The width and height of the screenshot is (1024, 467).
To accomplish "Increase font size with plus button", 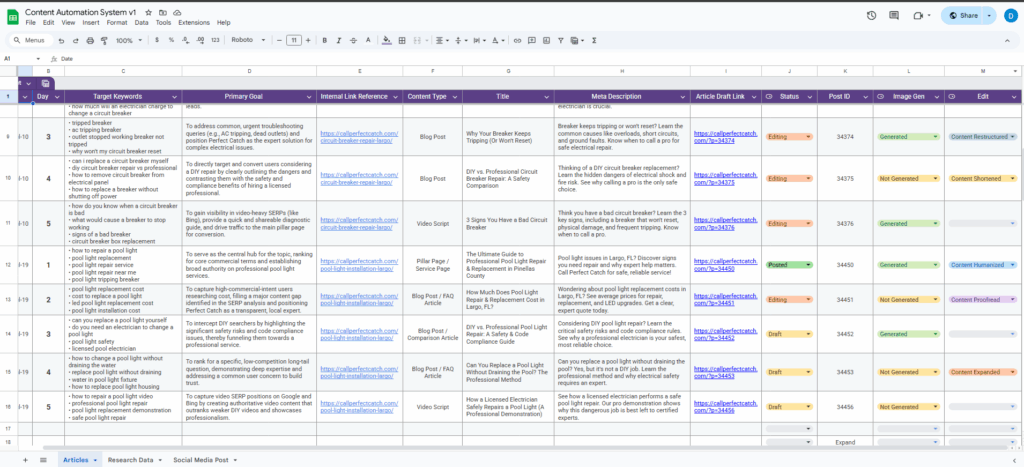I will click(x=308, y=40).
